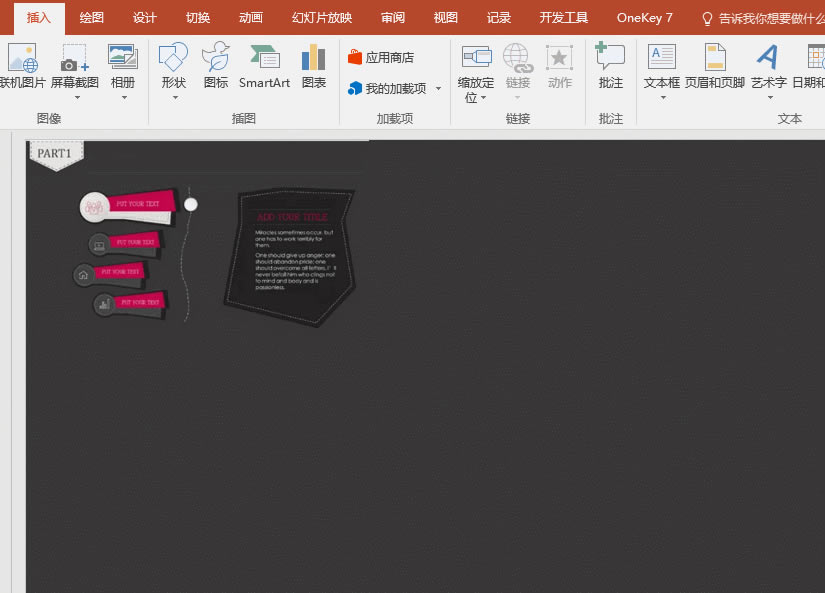Expand the Link (链接) dropdown arrow
This screenshot has width=825, height=593.
coord(517,98)
